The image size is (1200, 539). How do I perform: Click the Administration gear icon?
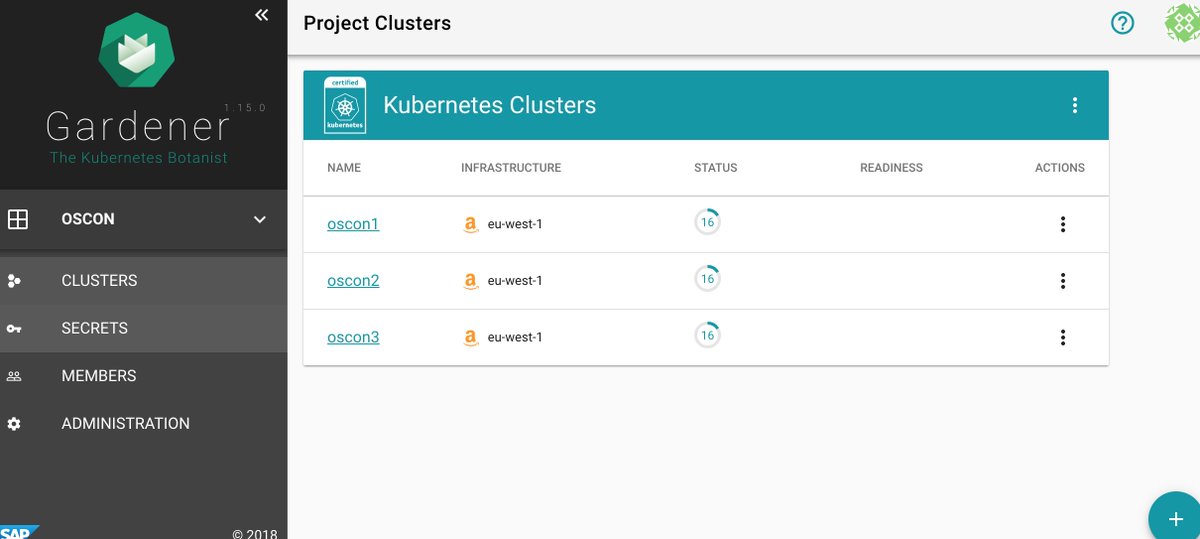[14, 424]
